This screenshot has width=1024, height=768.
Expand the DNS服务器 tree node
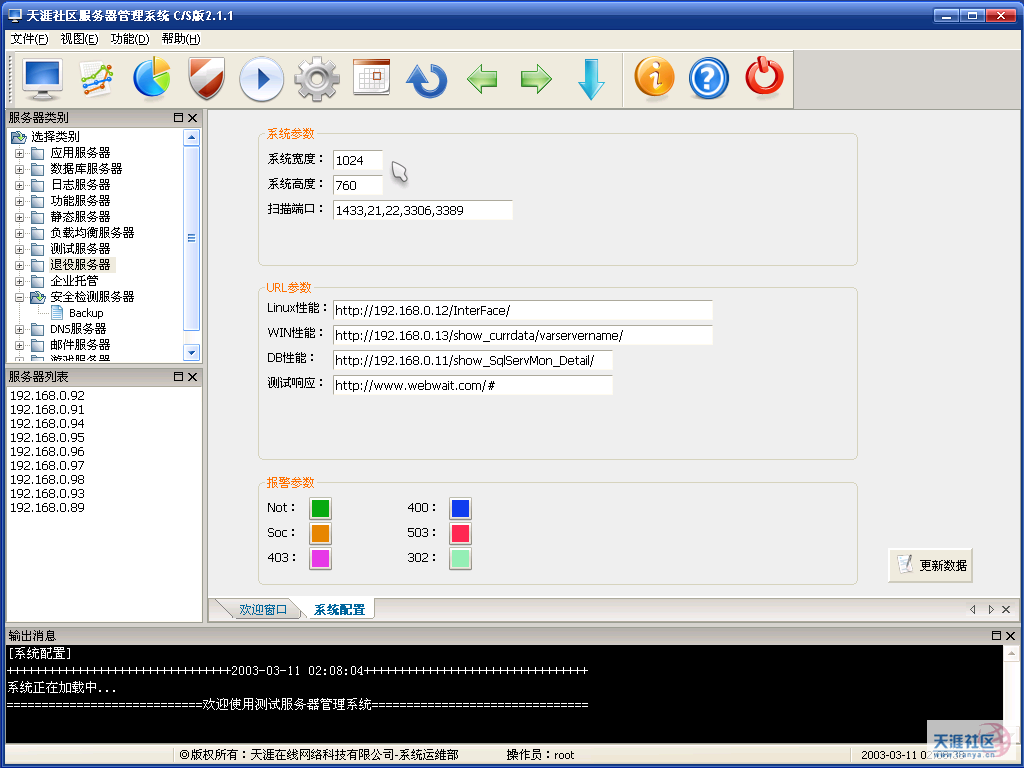point(19,329)
